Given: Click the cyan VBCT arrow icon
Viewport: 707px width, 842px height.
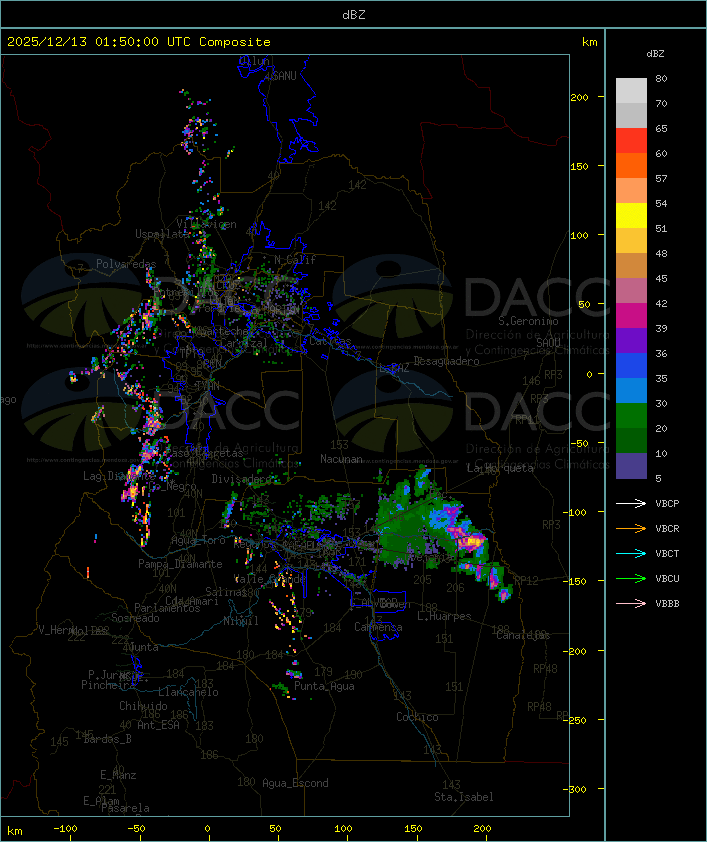Looking at the screenshot, I should [x=631, y=553].
